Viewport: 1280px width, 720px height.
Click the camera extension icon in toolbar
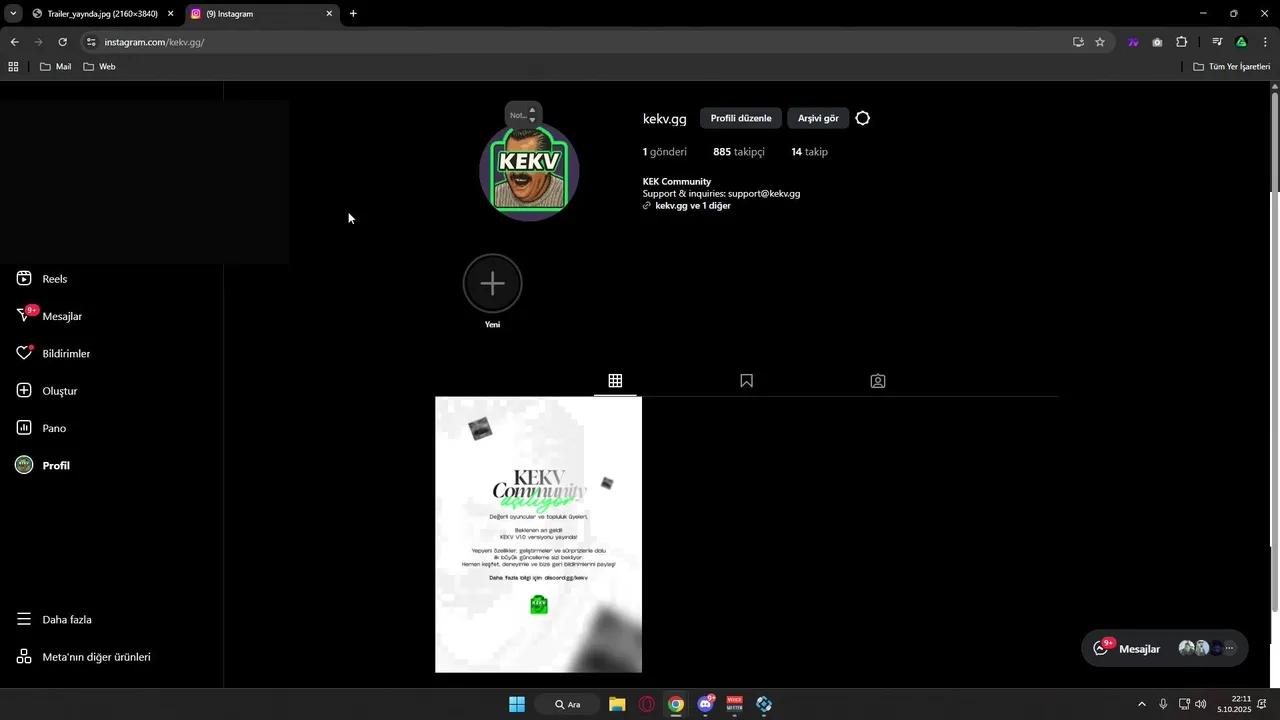1157,42
